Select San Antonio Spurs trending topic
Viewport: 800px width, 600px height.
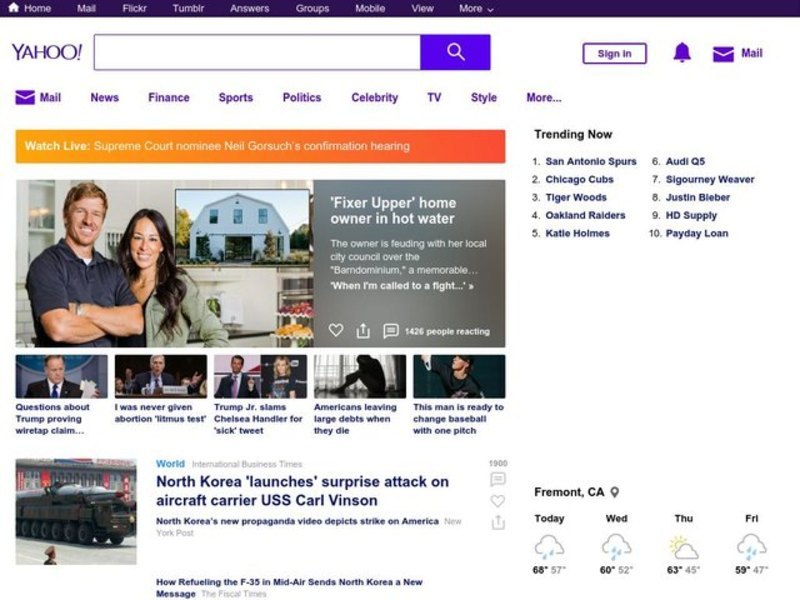pyautogui.click(x=590, y=161)
